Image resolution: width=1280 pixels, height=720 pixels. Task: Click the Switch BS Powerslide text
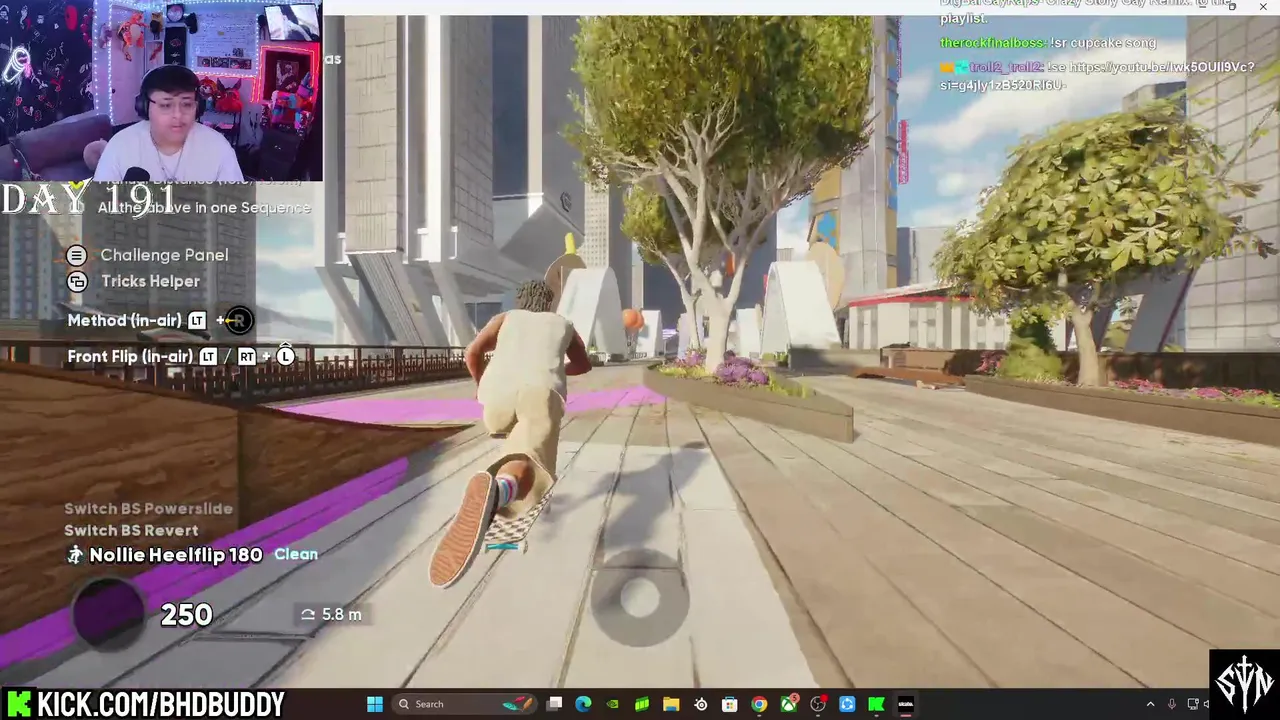click(148, 508)
